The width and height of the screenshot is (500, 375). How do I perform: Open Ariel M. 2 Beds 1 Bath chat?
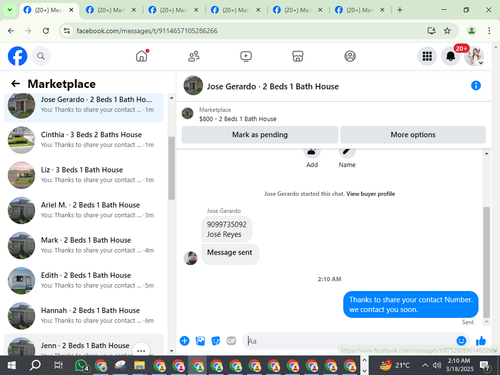84,210
